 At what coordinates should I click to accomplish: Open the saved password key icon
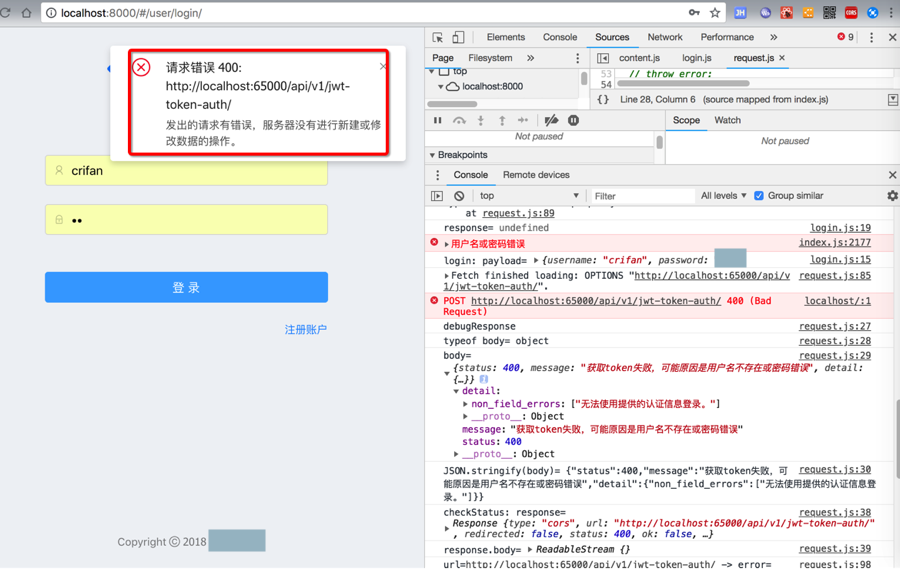coord(694,13)
